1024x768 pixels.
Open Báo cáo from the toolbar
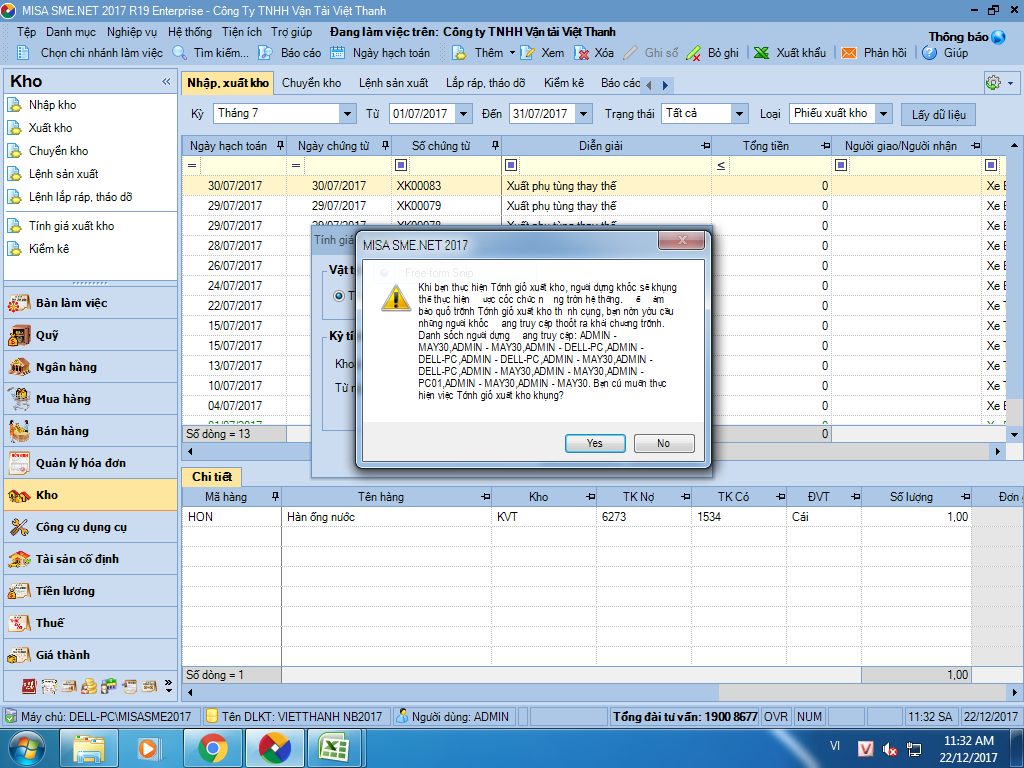(289, 53)
